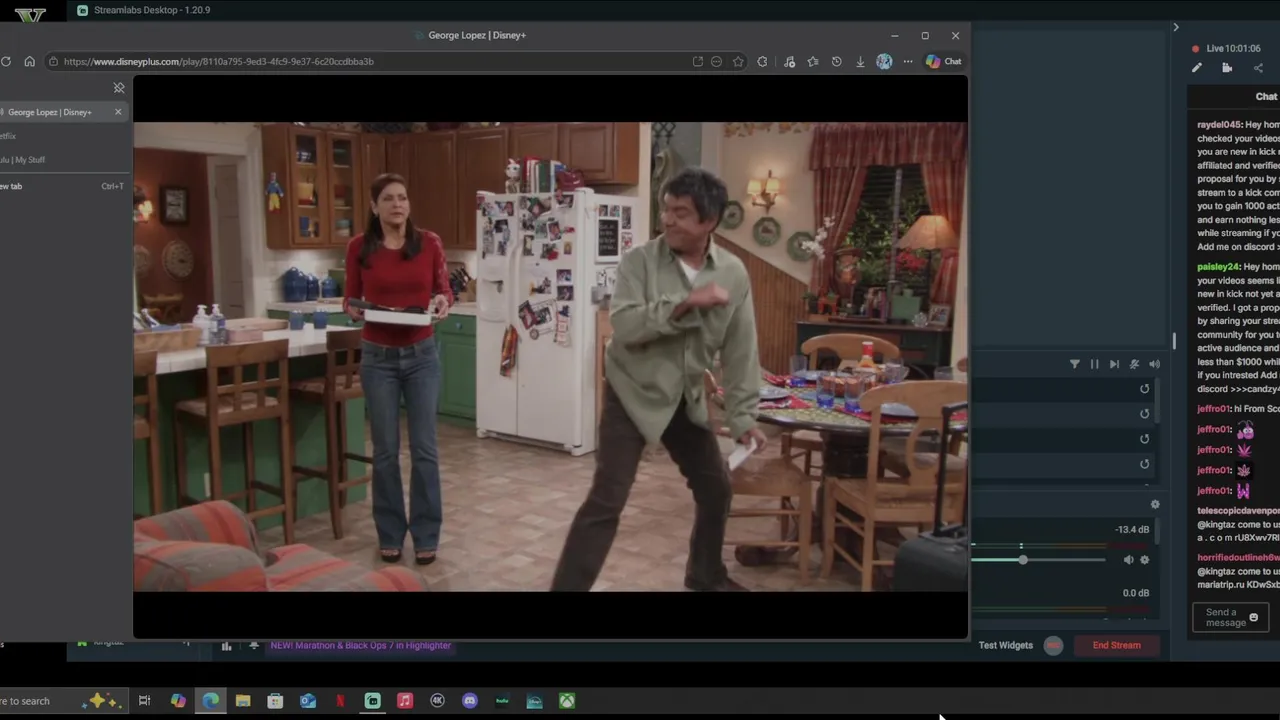Open Microsoft Edge on taskbar
This screenshot has height=720, width=1280.
(211, 701)
